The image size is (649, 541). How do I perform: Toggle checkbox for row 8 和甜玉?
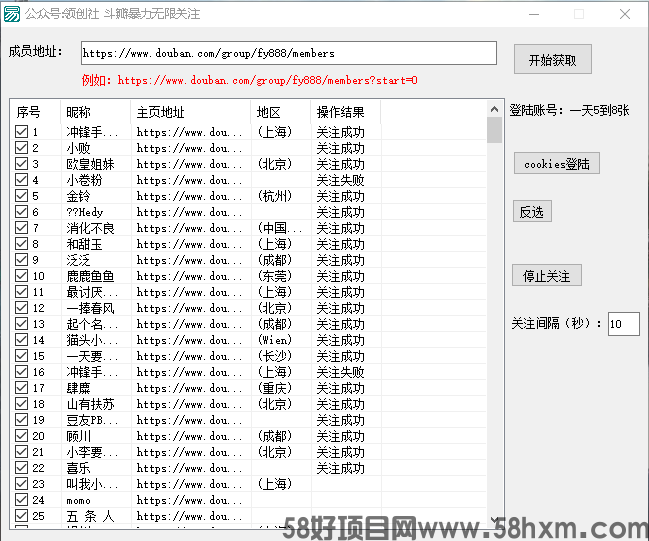22,244
